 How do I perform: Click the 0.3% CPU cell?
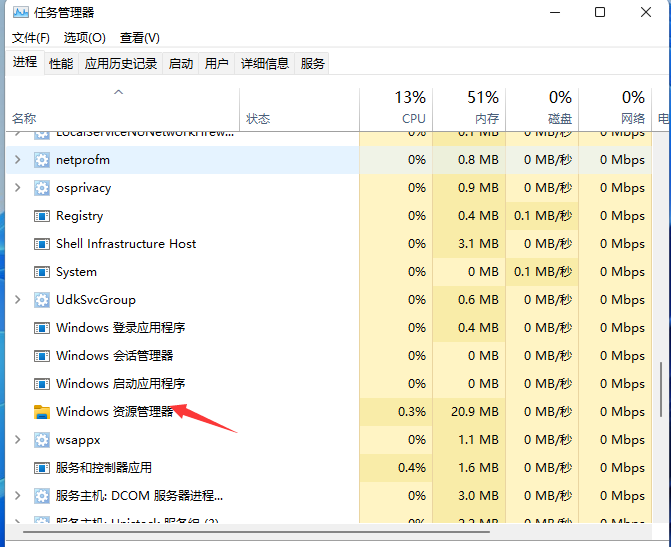[396, 412]
